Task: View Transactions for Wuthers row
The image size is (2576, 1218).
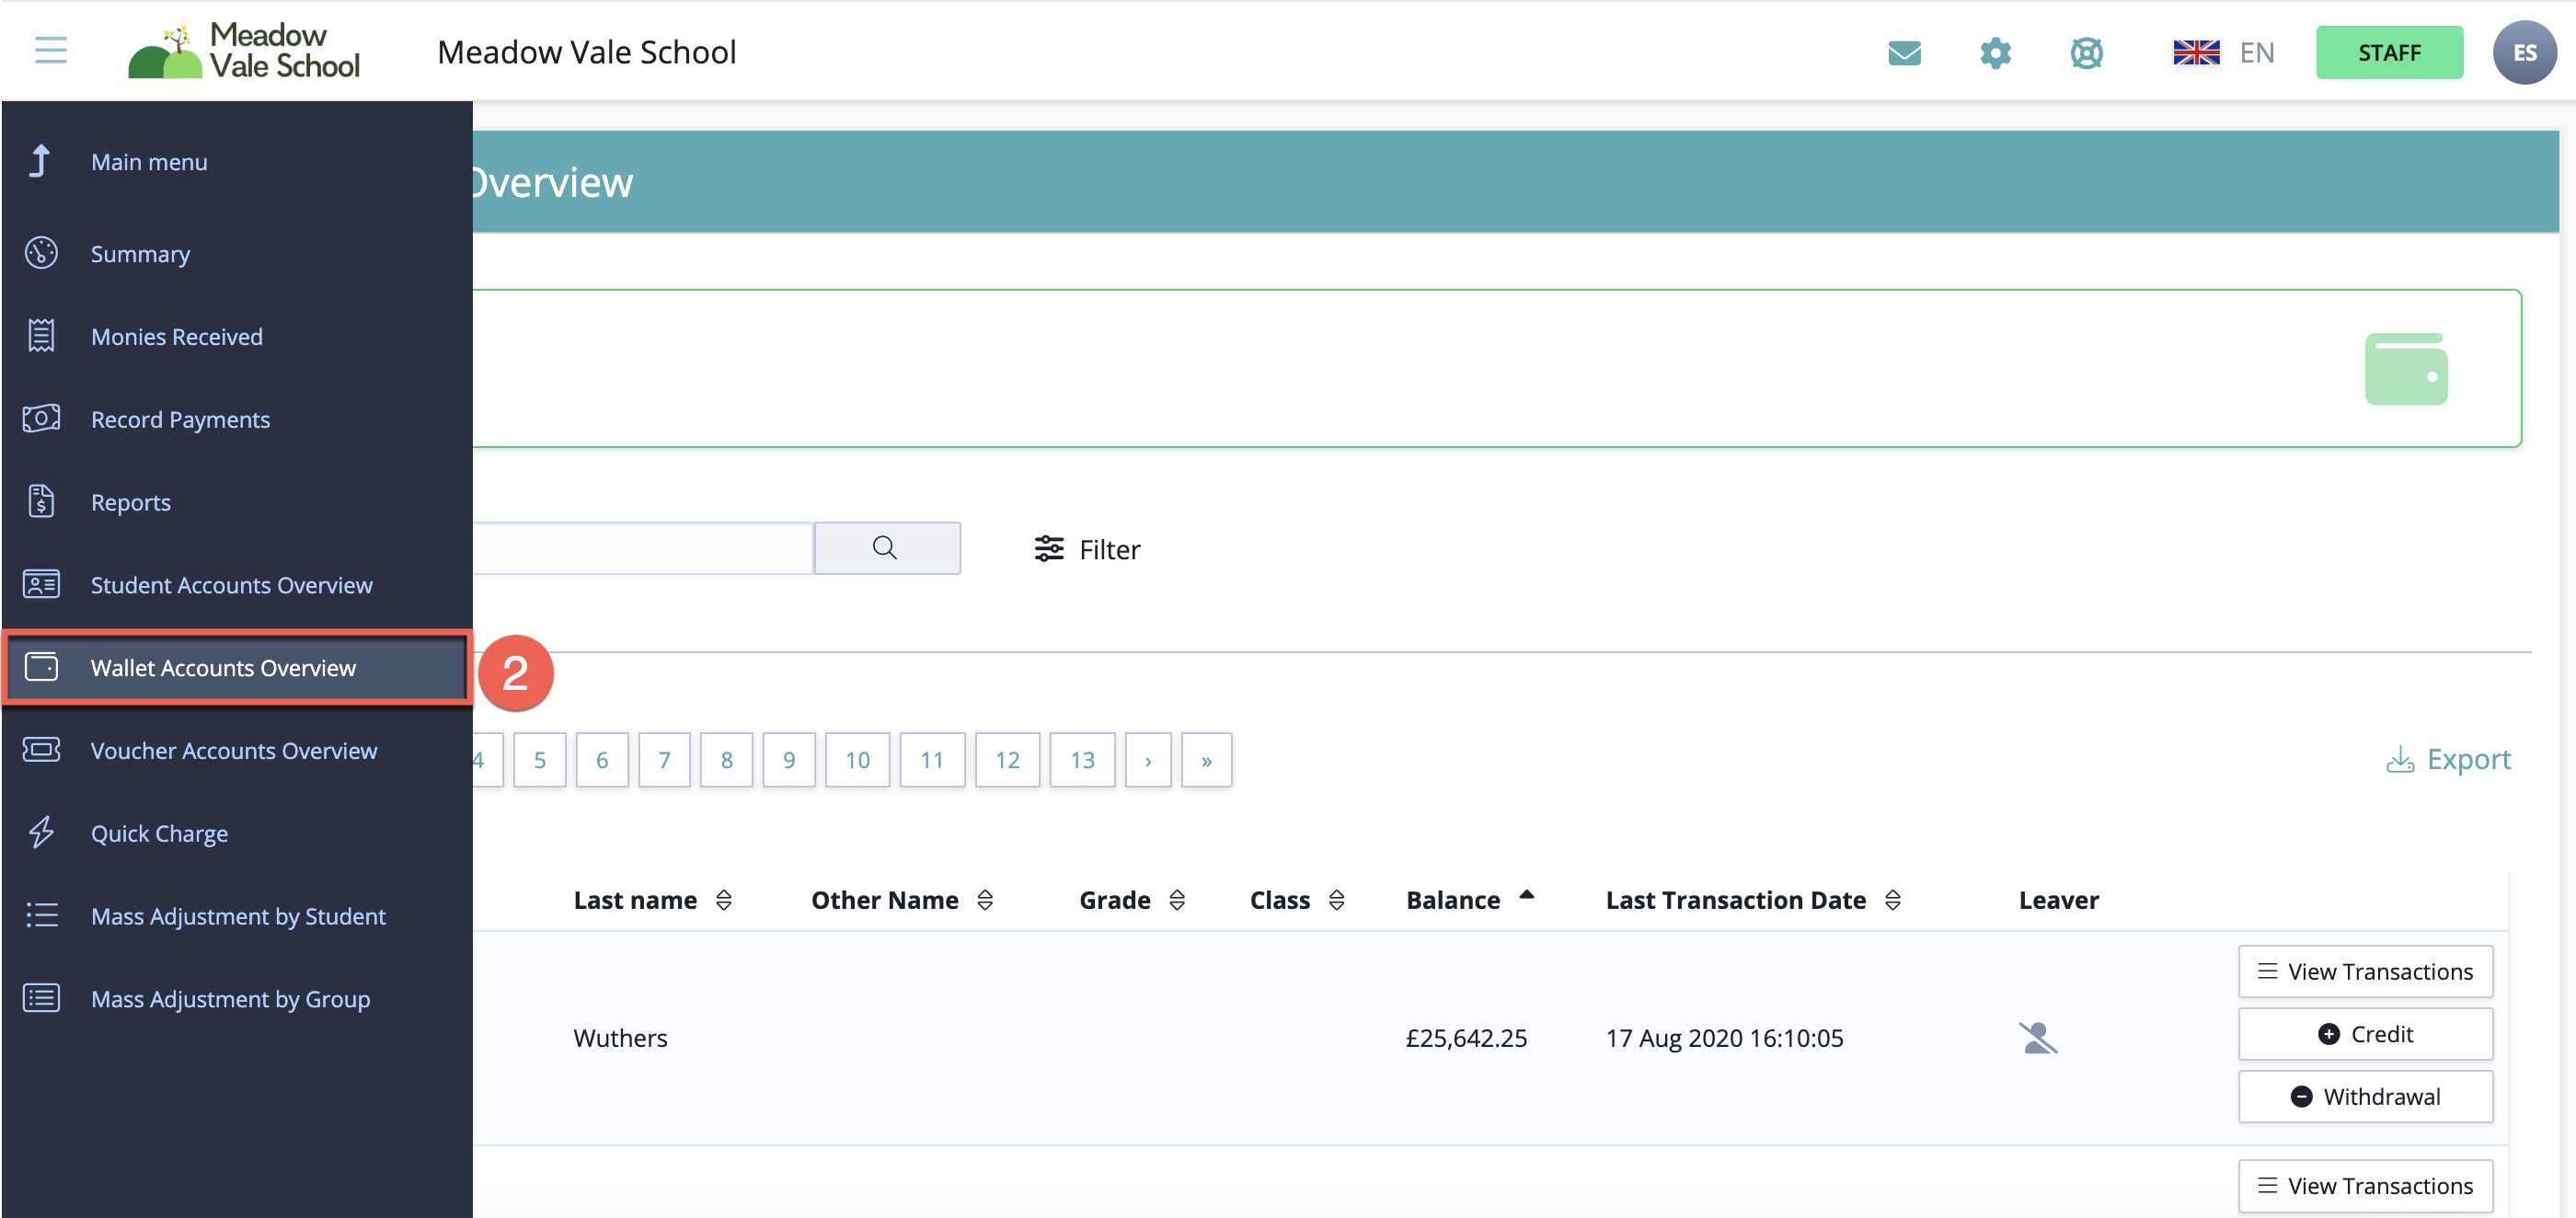Action: pyautogui.click(x=2365, y=971)
